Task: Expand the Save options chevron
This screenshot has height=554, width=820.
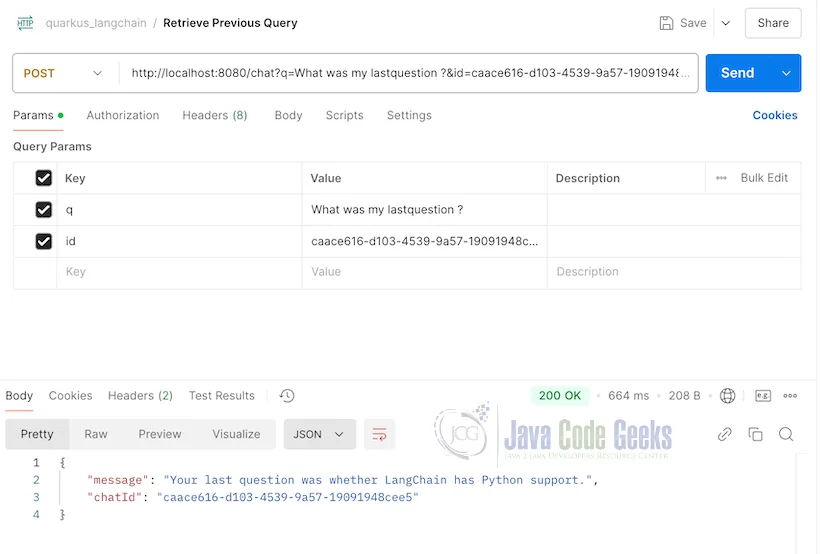Action: tap(726, 23)
